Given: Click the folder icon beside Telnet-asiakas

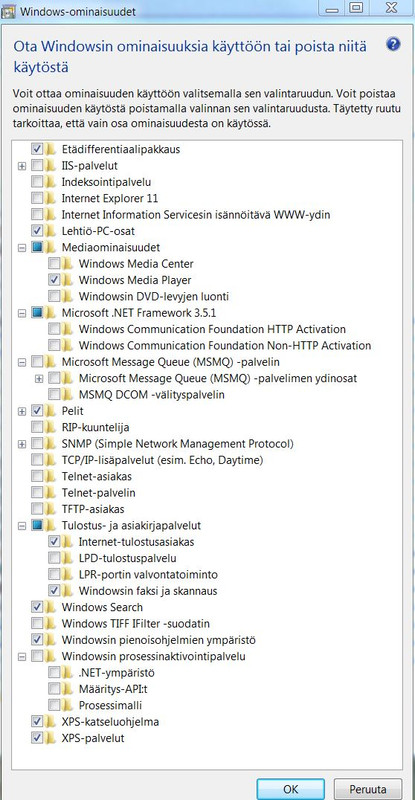Looking at the screenshot, I should pos(50,477).
